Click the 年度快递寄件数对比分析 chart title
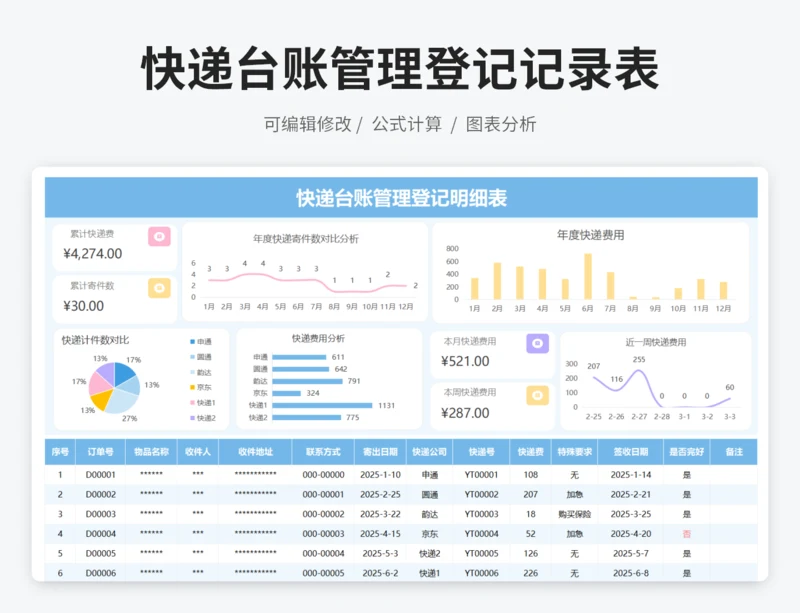The height and width of the screenshot is (613, 800). (306, 239)
